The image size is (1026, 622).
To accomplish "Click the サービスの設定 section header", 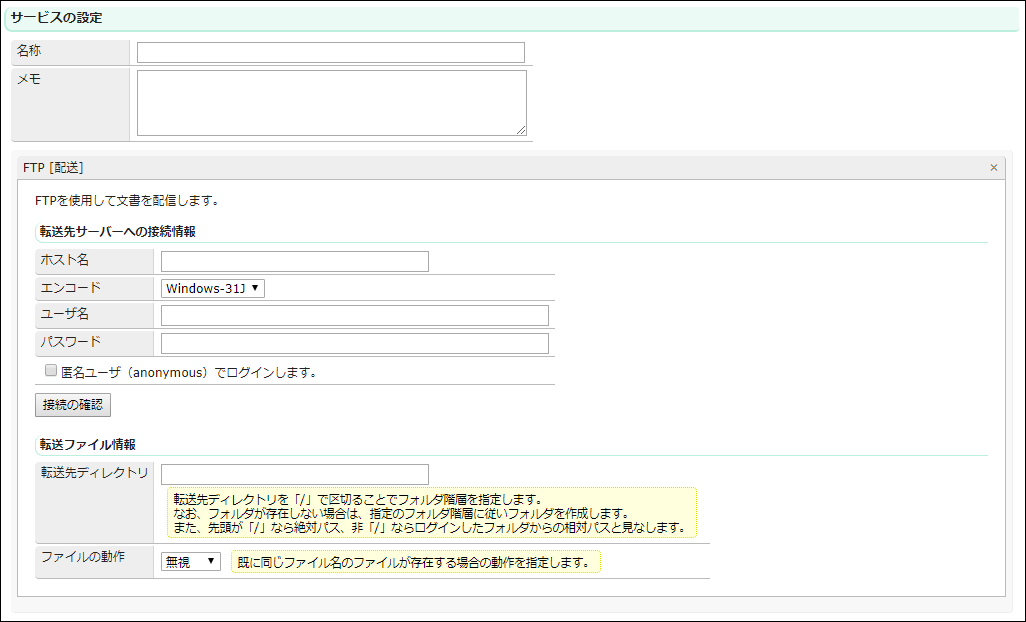I will pos(56,18).
